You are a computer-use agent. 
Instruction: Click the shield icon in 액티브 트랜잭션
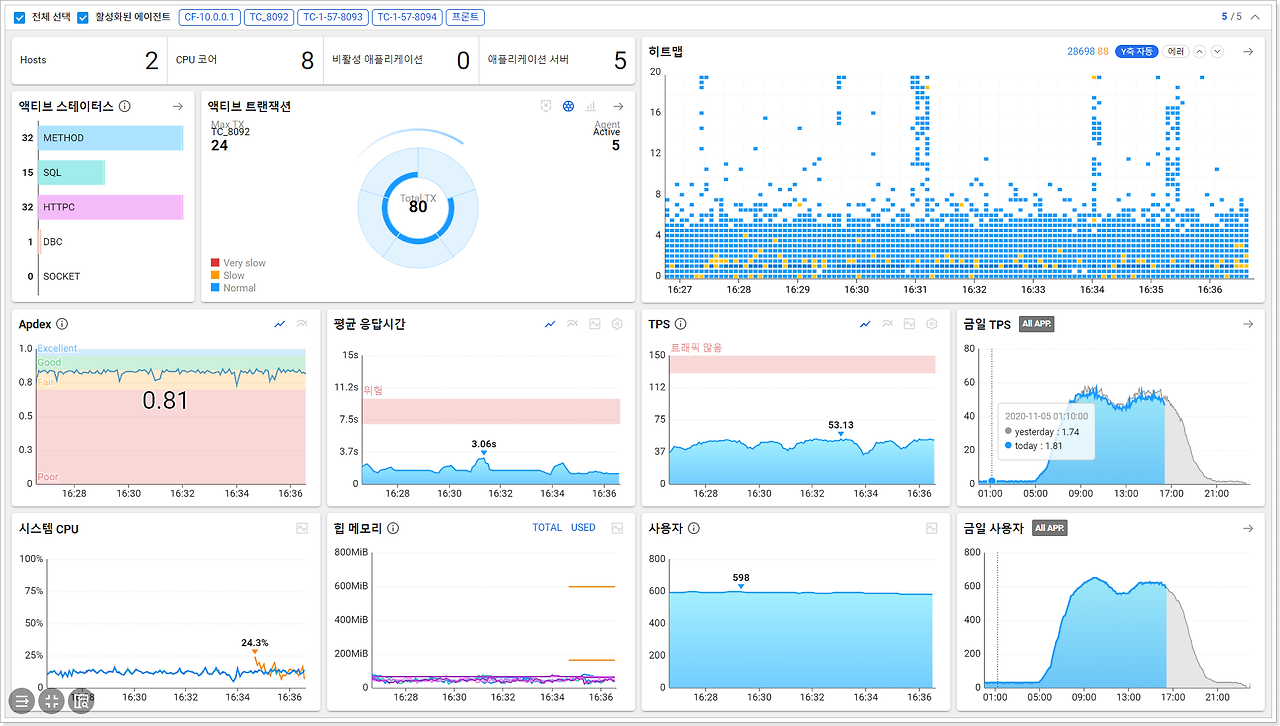click(546, 106)
